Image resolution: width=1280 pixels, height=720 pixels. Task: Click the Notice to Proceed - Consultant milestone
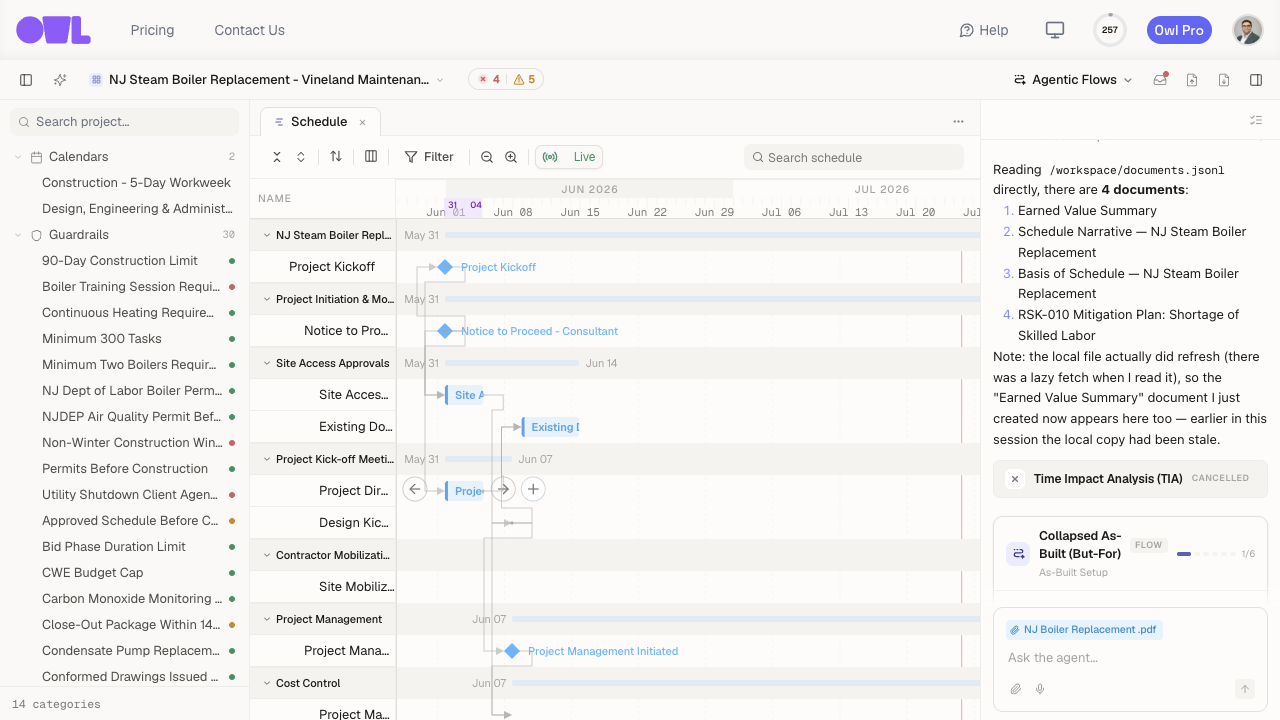coord(445,331)
